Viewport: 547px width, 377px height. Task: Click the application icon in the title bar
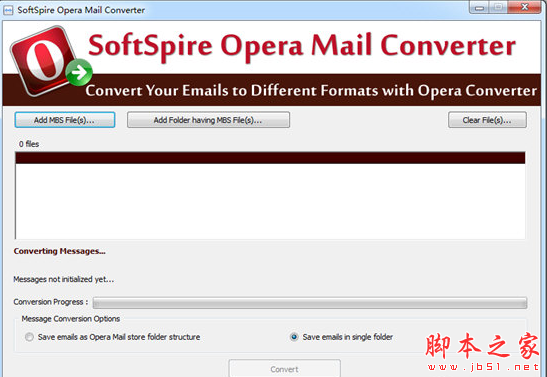point(8,10)
